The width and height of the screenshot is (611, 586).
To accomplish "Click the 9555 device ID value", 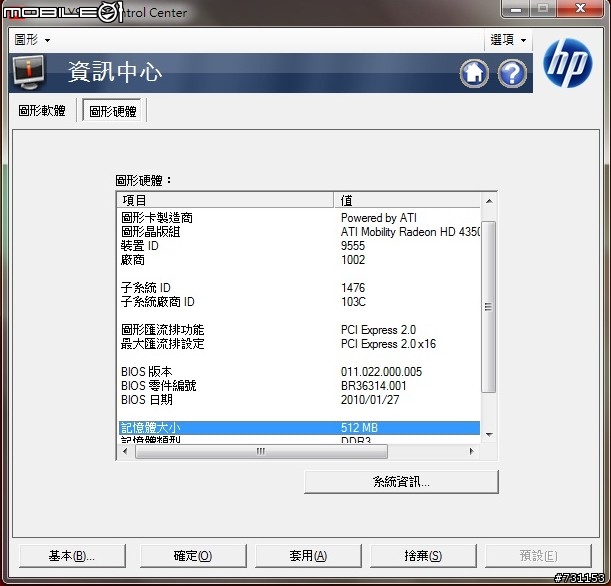I will click(x=353, y=246).
